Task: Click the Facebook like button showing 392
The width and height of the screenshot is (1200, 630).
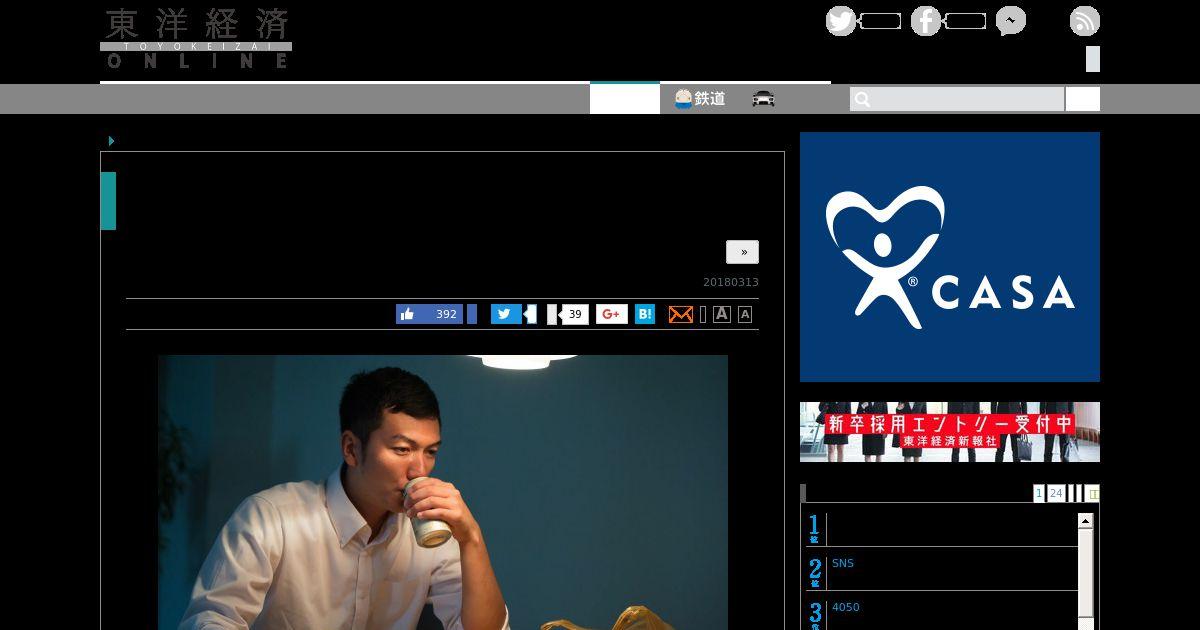Action: point(429,314)
